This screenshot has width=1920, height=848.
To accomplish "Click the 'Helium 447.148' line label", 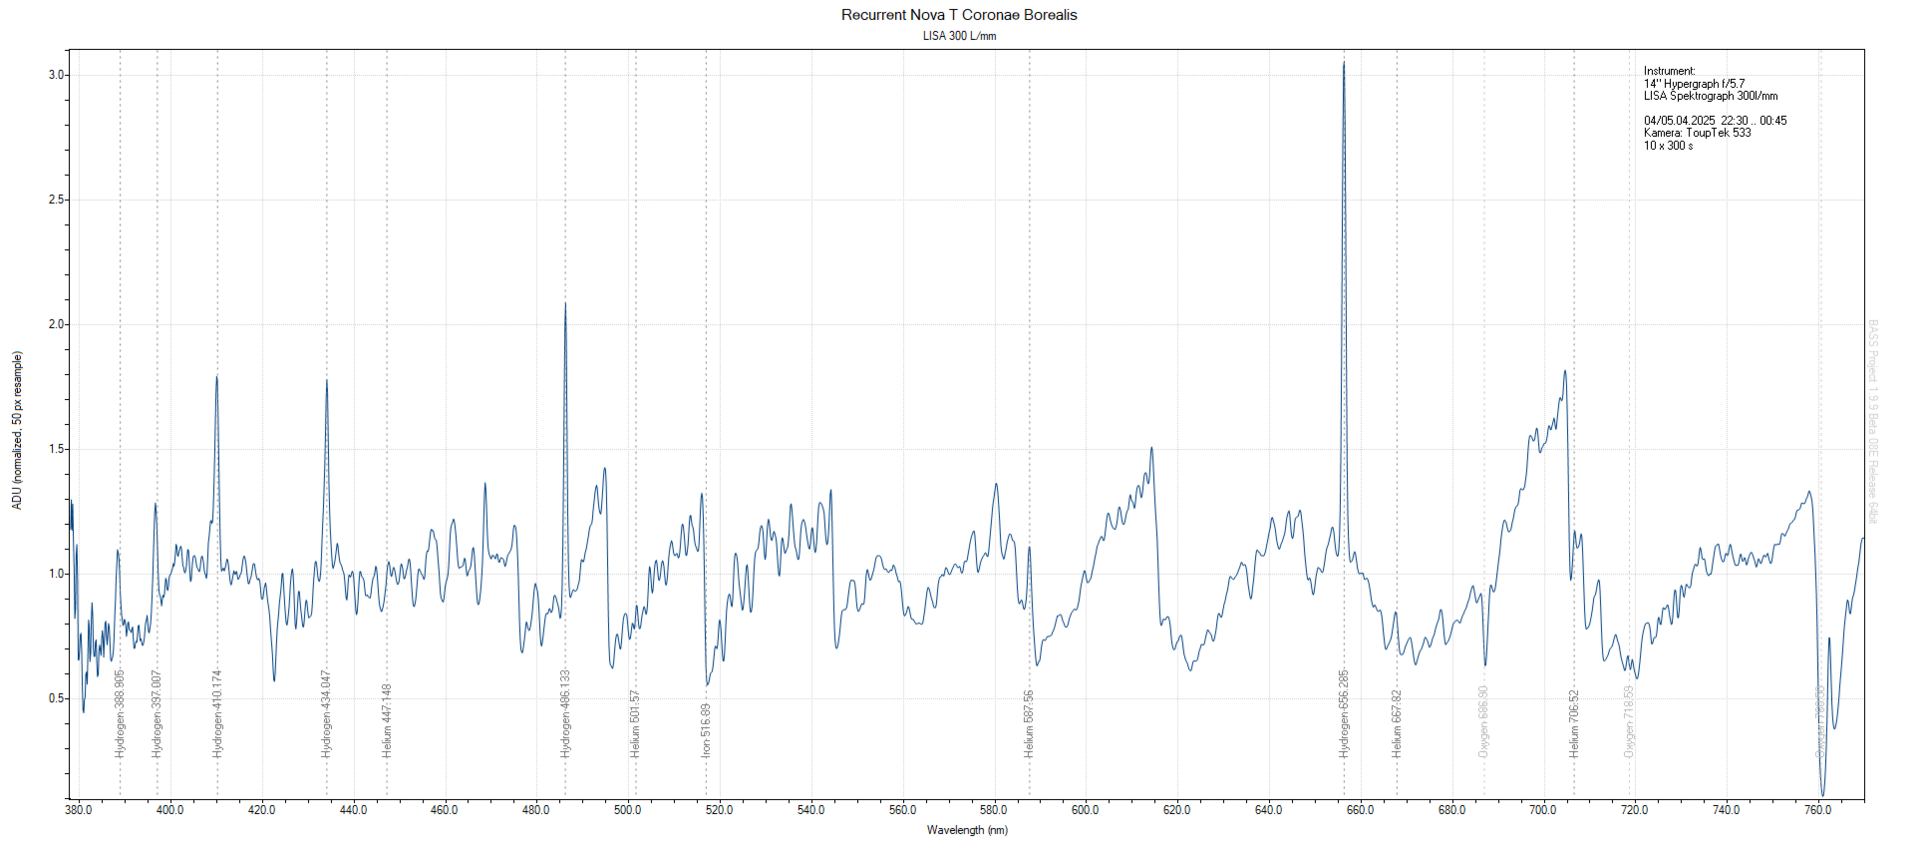I will [387, 720].
